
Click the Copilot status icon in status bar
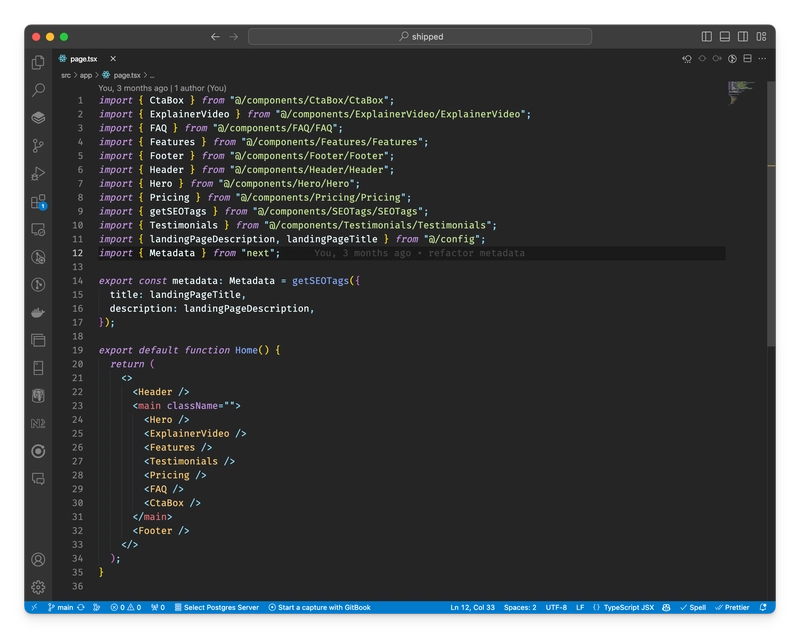[666, 607]
